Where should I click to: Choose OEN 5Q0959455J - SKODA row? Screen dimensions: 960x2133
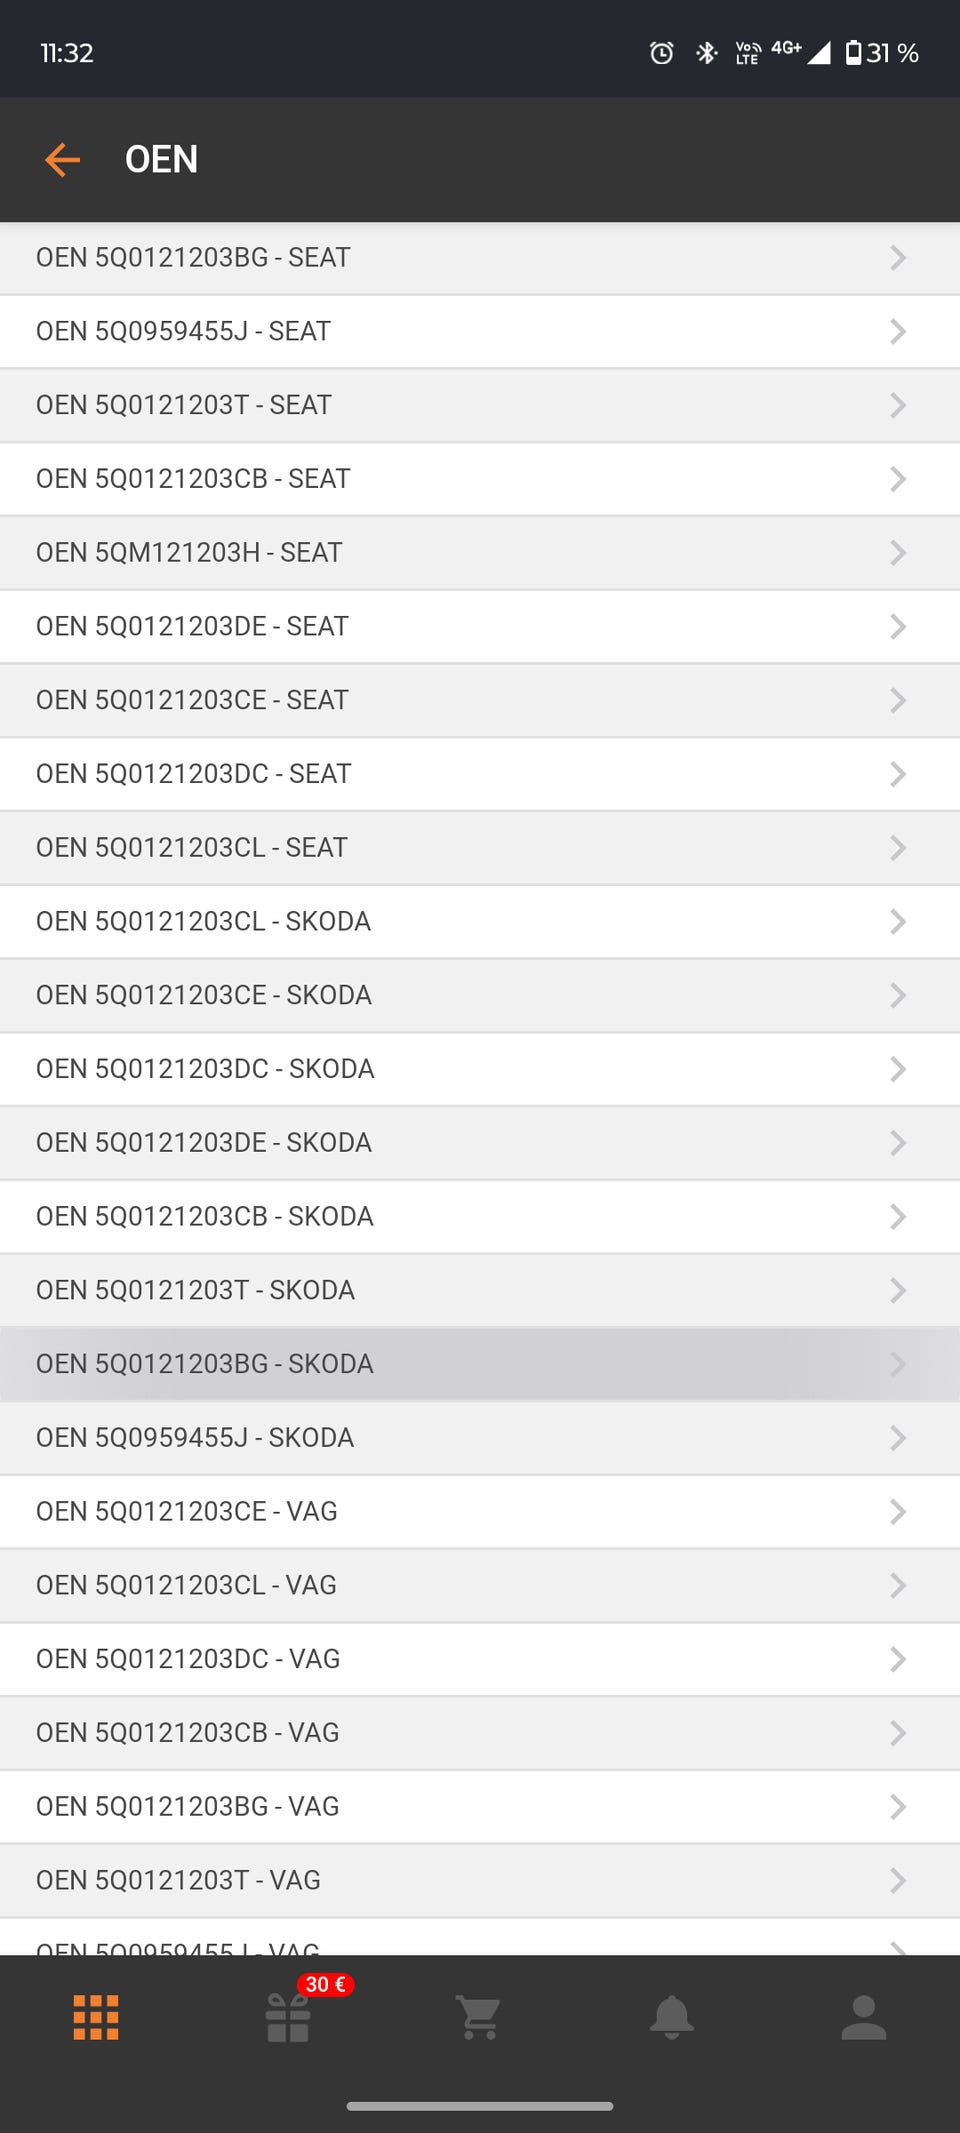click(x=195, y=1438)
